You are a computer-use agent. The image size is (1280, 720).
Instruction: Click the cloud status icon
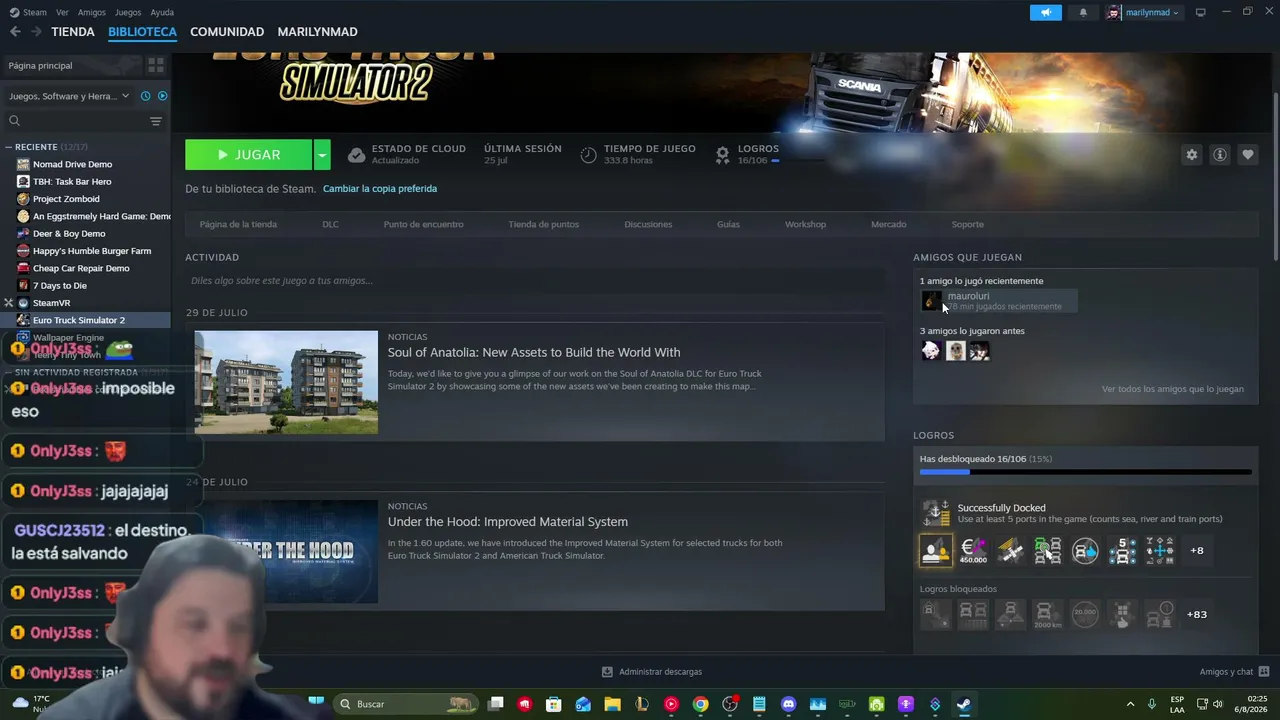point(356,155)
